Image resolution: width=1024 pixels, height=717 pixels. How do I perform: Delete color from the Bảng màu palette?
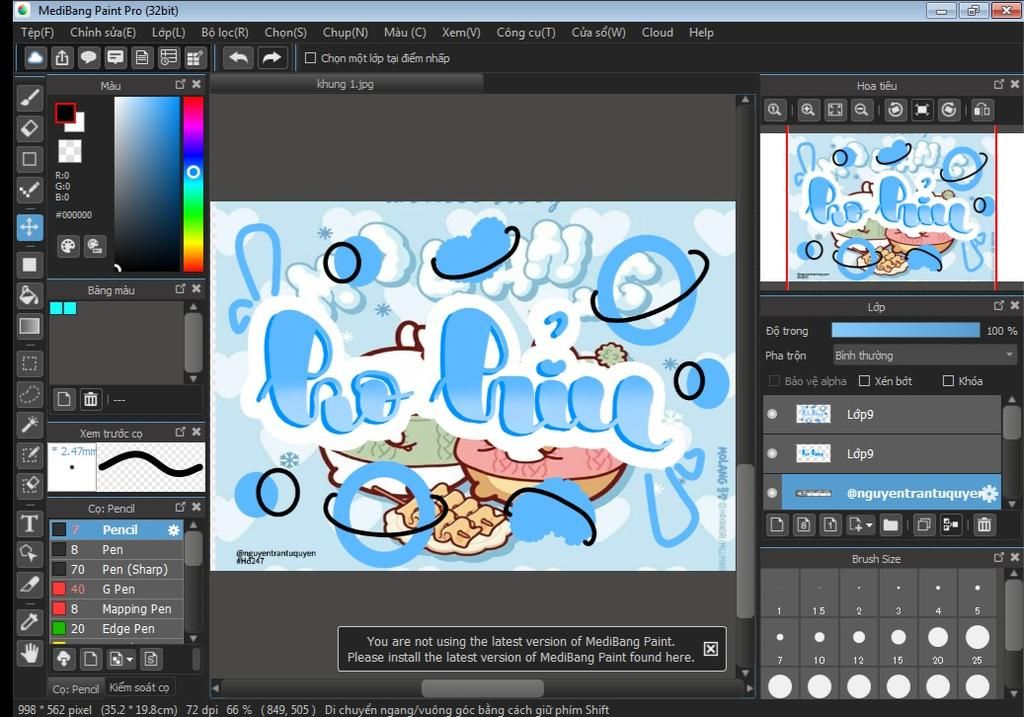(x=91, y=399)
